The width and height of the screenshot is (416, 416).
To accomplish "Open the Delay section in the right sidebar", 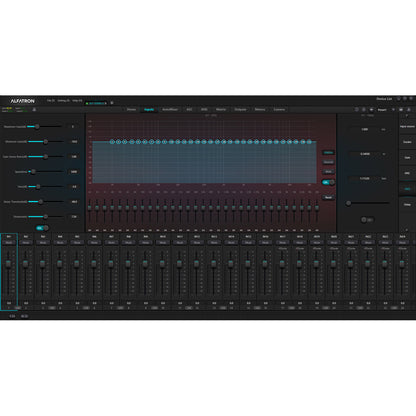I will 407,205.
